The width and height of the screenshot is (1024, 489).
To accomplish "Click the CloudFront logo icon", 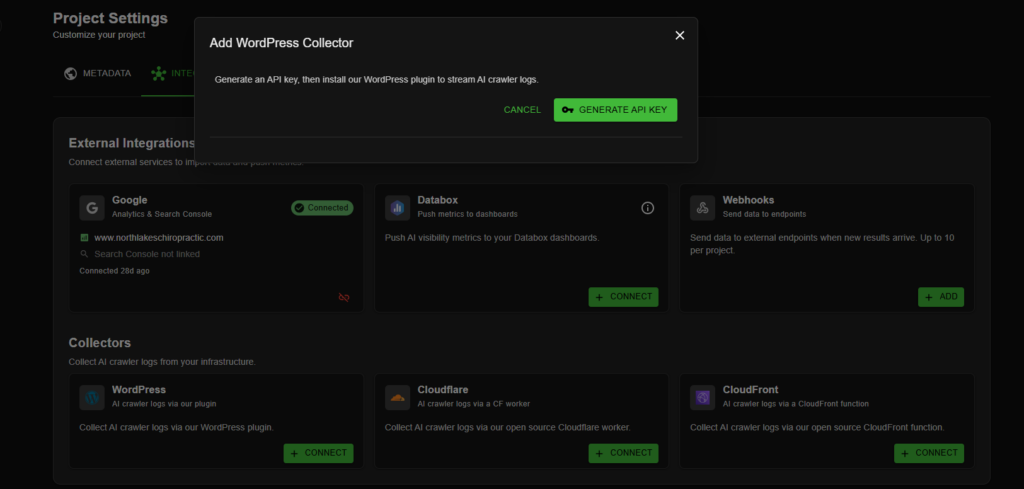I will (703, 397).
